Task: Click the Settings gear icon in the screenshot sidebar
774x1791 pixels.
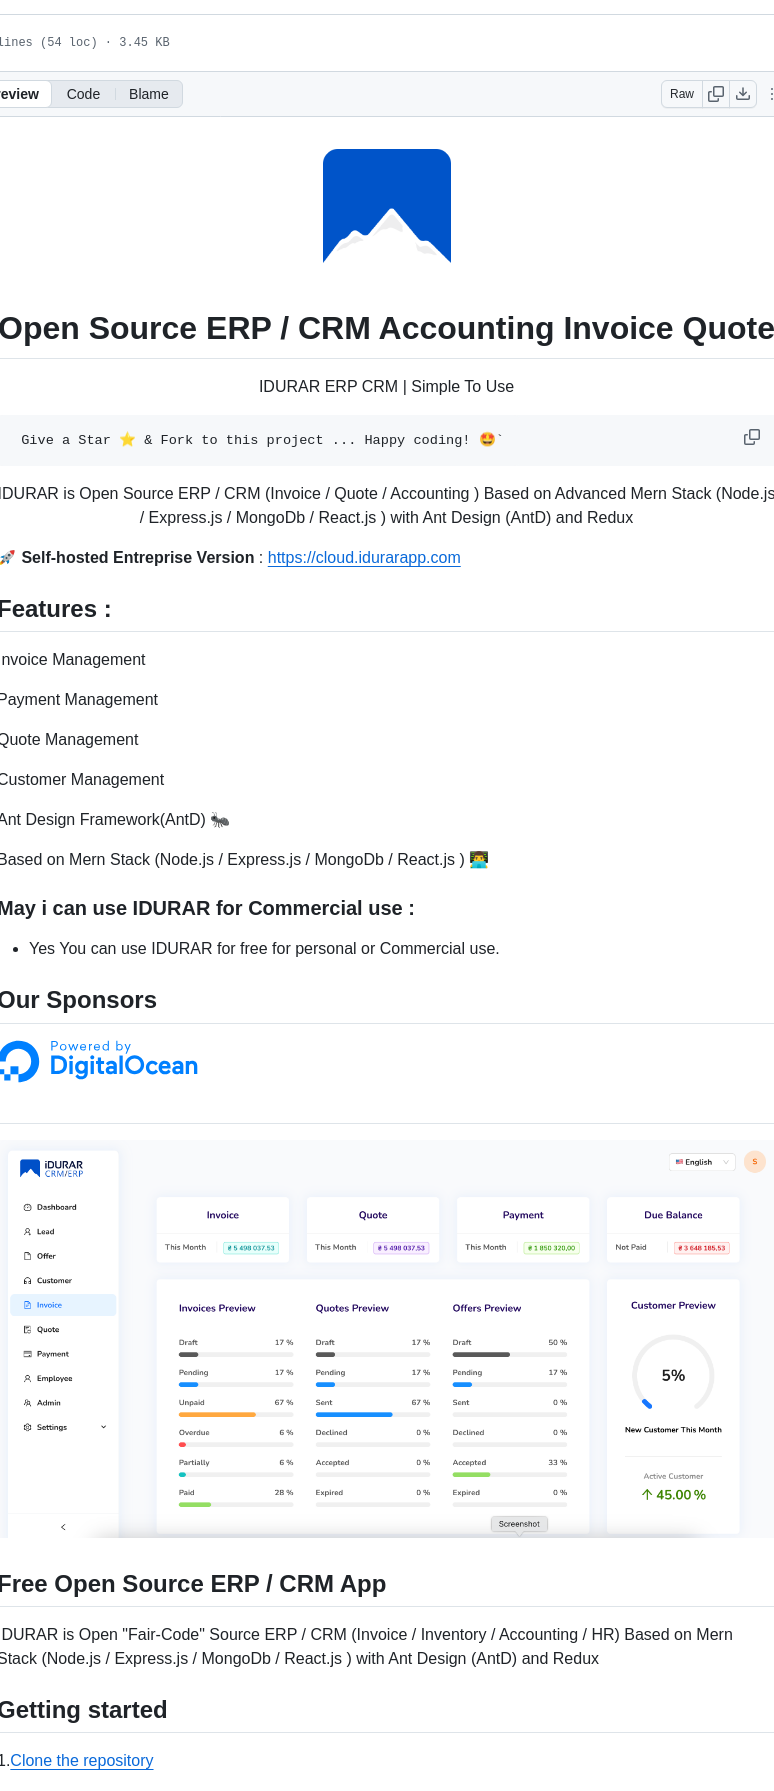Action: point(27,1427)
